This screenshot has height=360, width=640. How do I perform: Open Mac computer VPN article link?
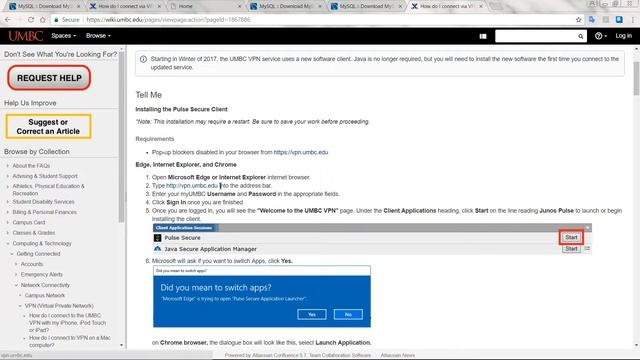(x=70, y=341)
